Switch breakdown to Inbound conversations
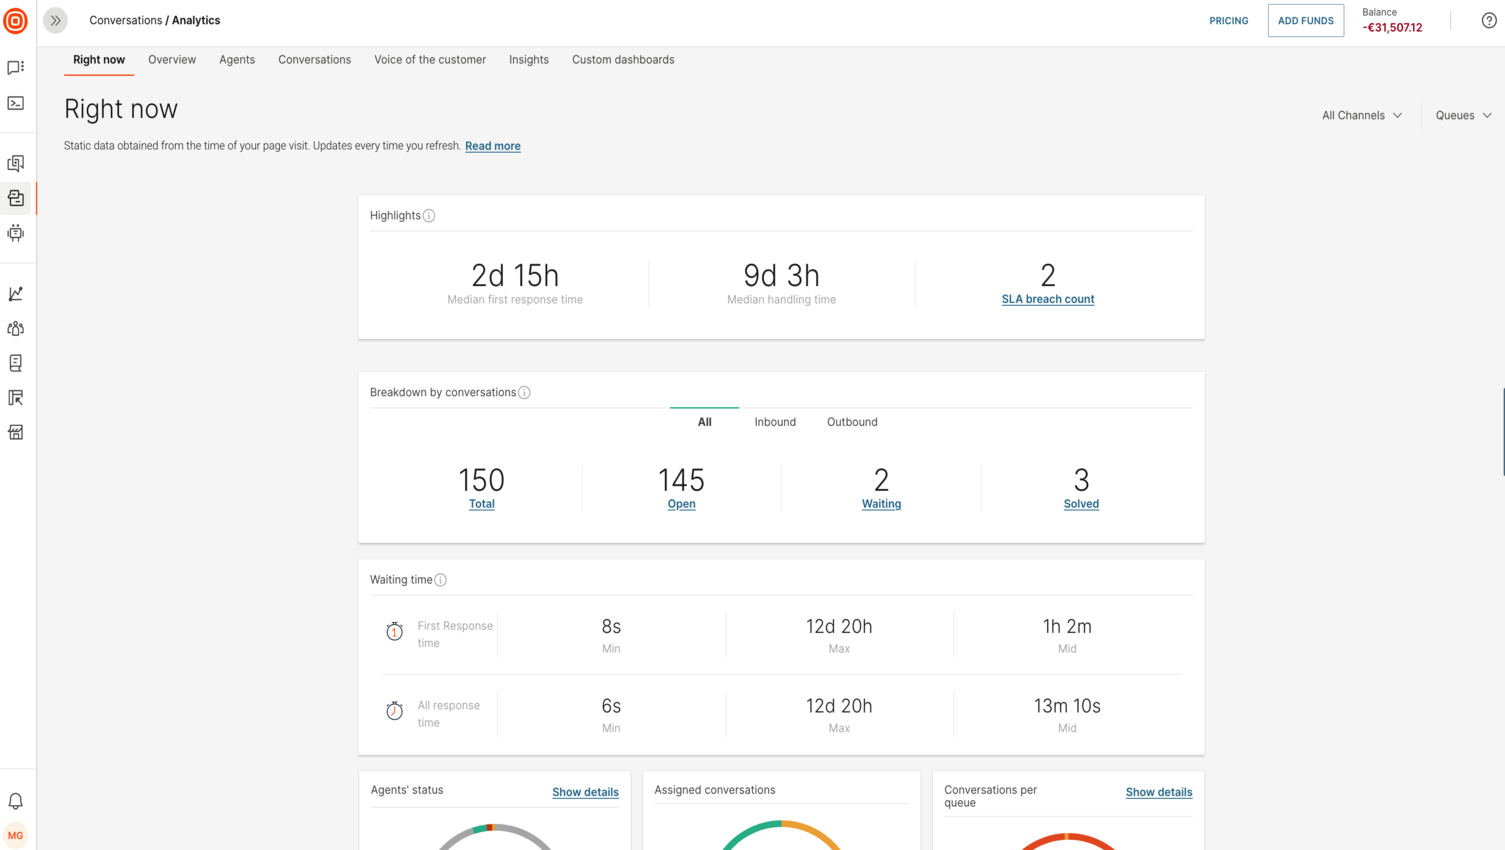 point(774,422)
